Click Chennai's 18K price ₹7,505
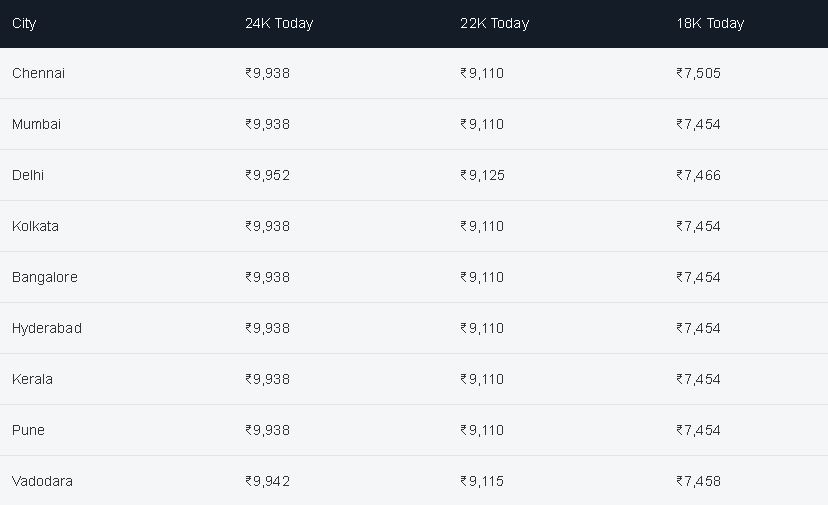 coord(698,73)
